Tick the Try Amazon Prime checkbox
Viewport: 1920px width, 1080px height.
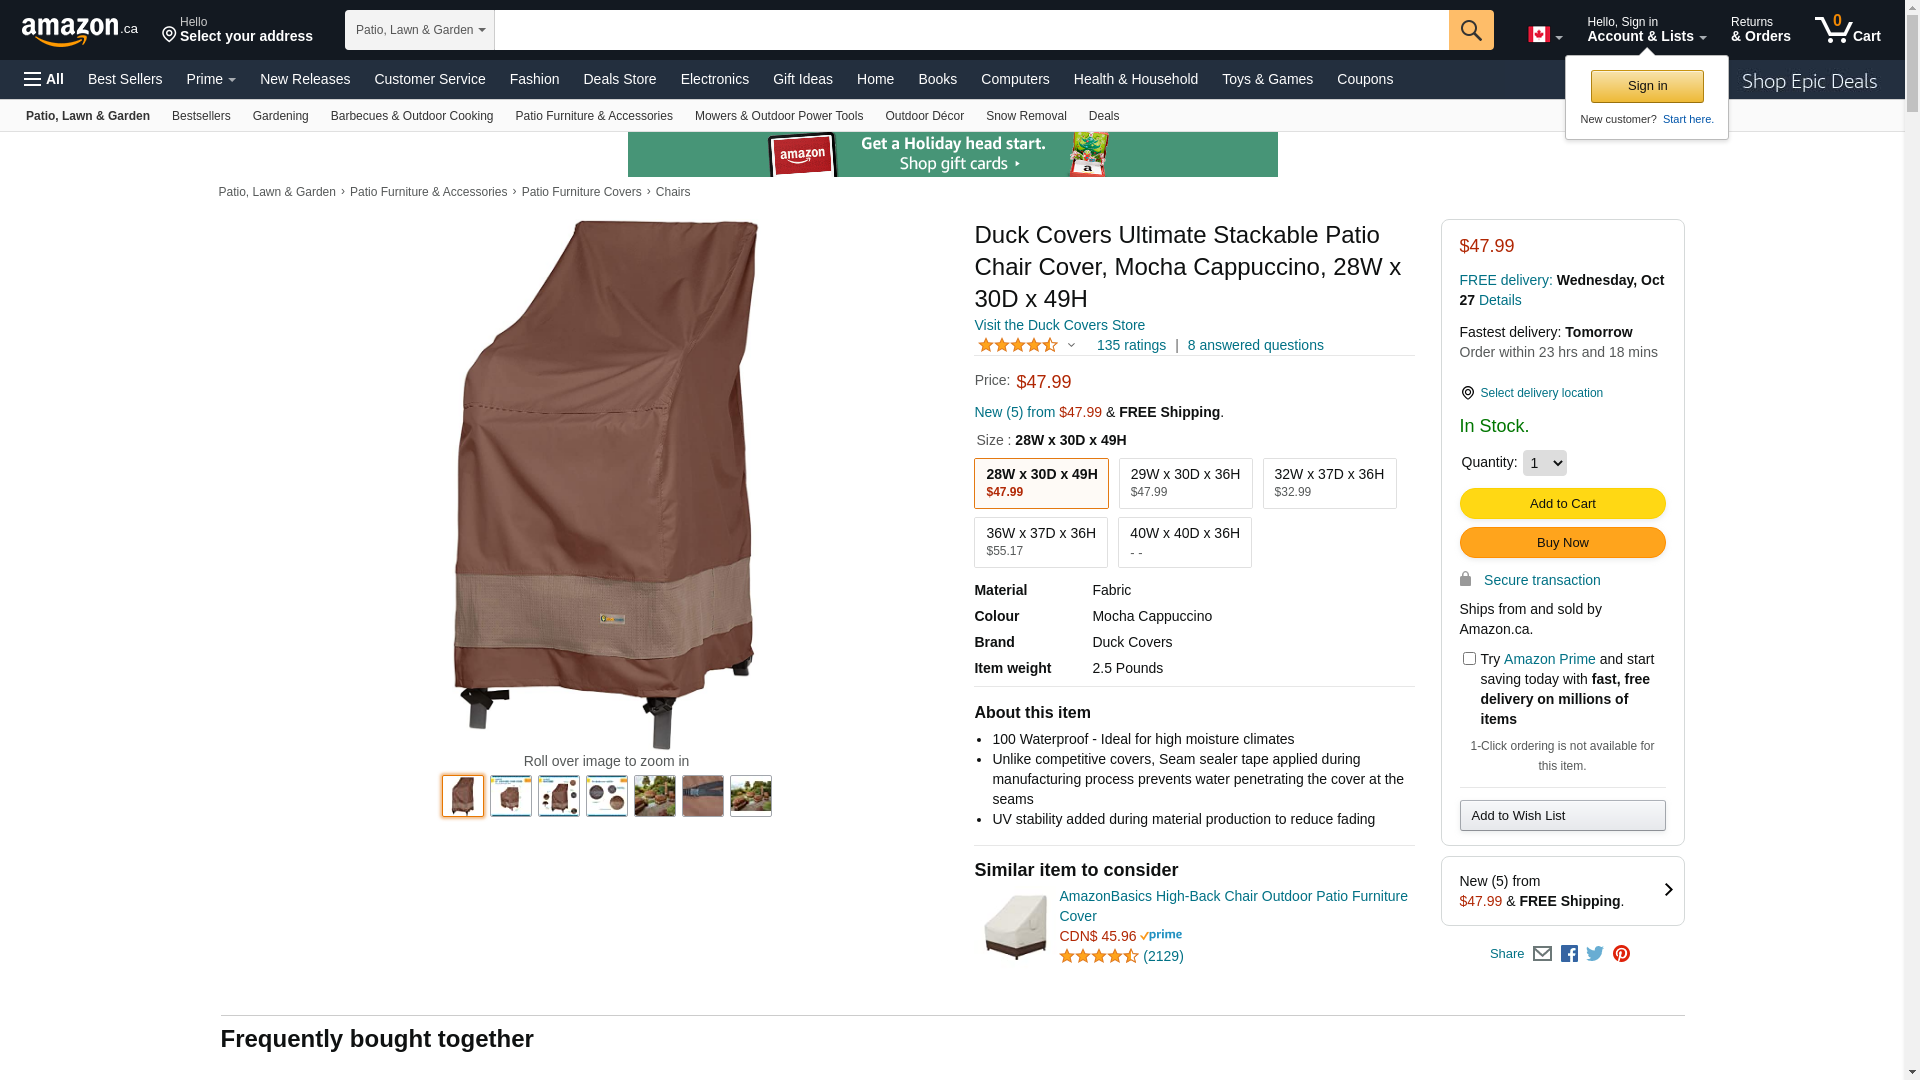click(1469, 658)
